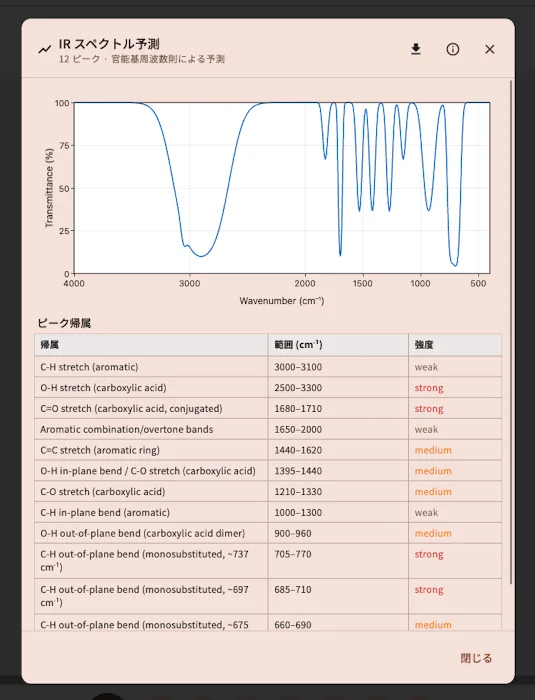Download the IR spectrum via download icon
Viewport: 535px width, 700px height.
(x=416, y=49)
